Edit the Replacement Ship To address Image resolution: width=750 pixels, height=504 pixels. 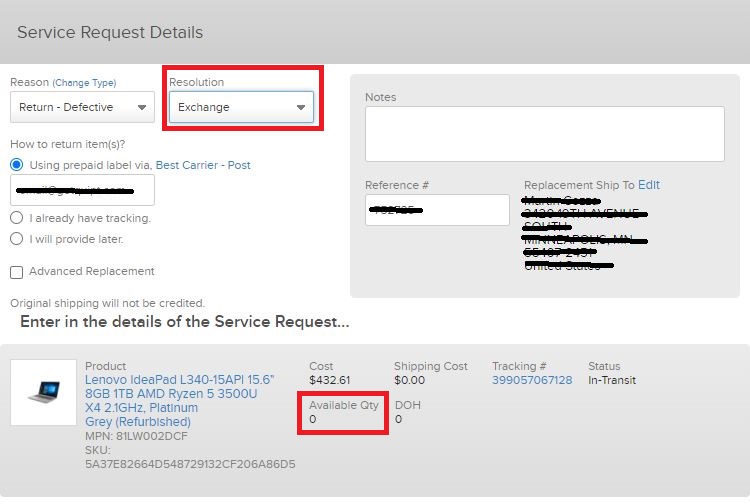(649, 185)
